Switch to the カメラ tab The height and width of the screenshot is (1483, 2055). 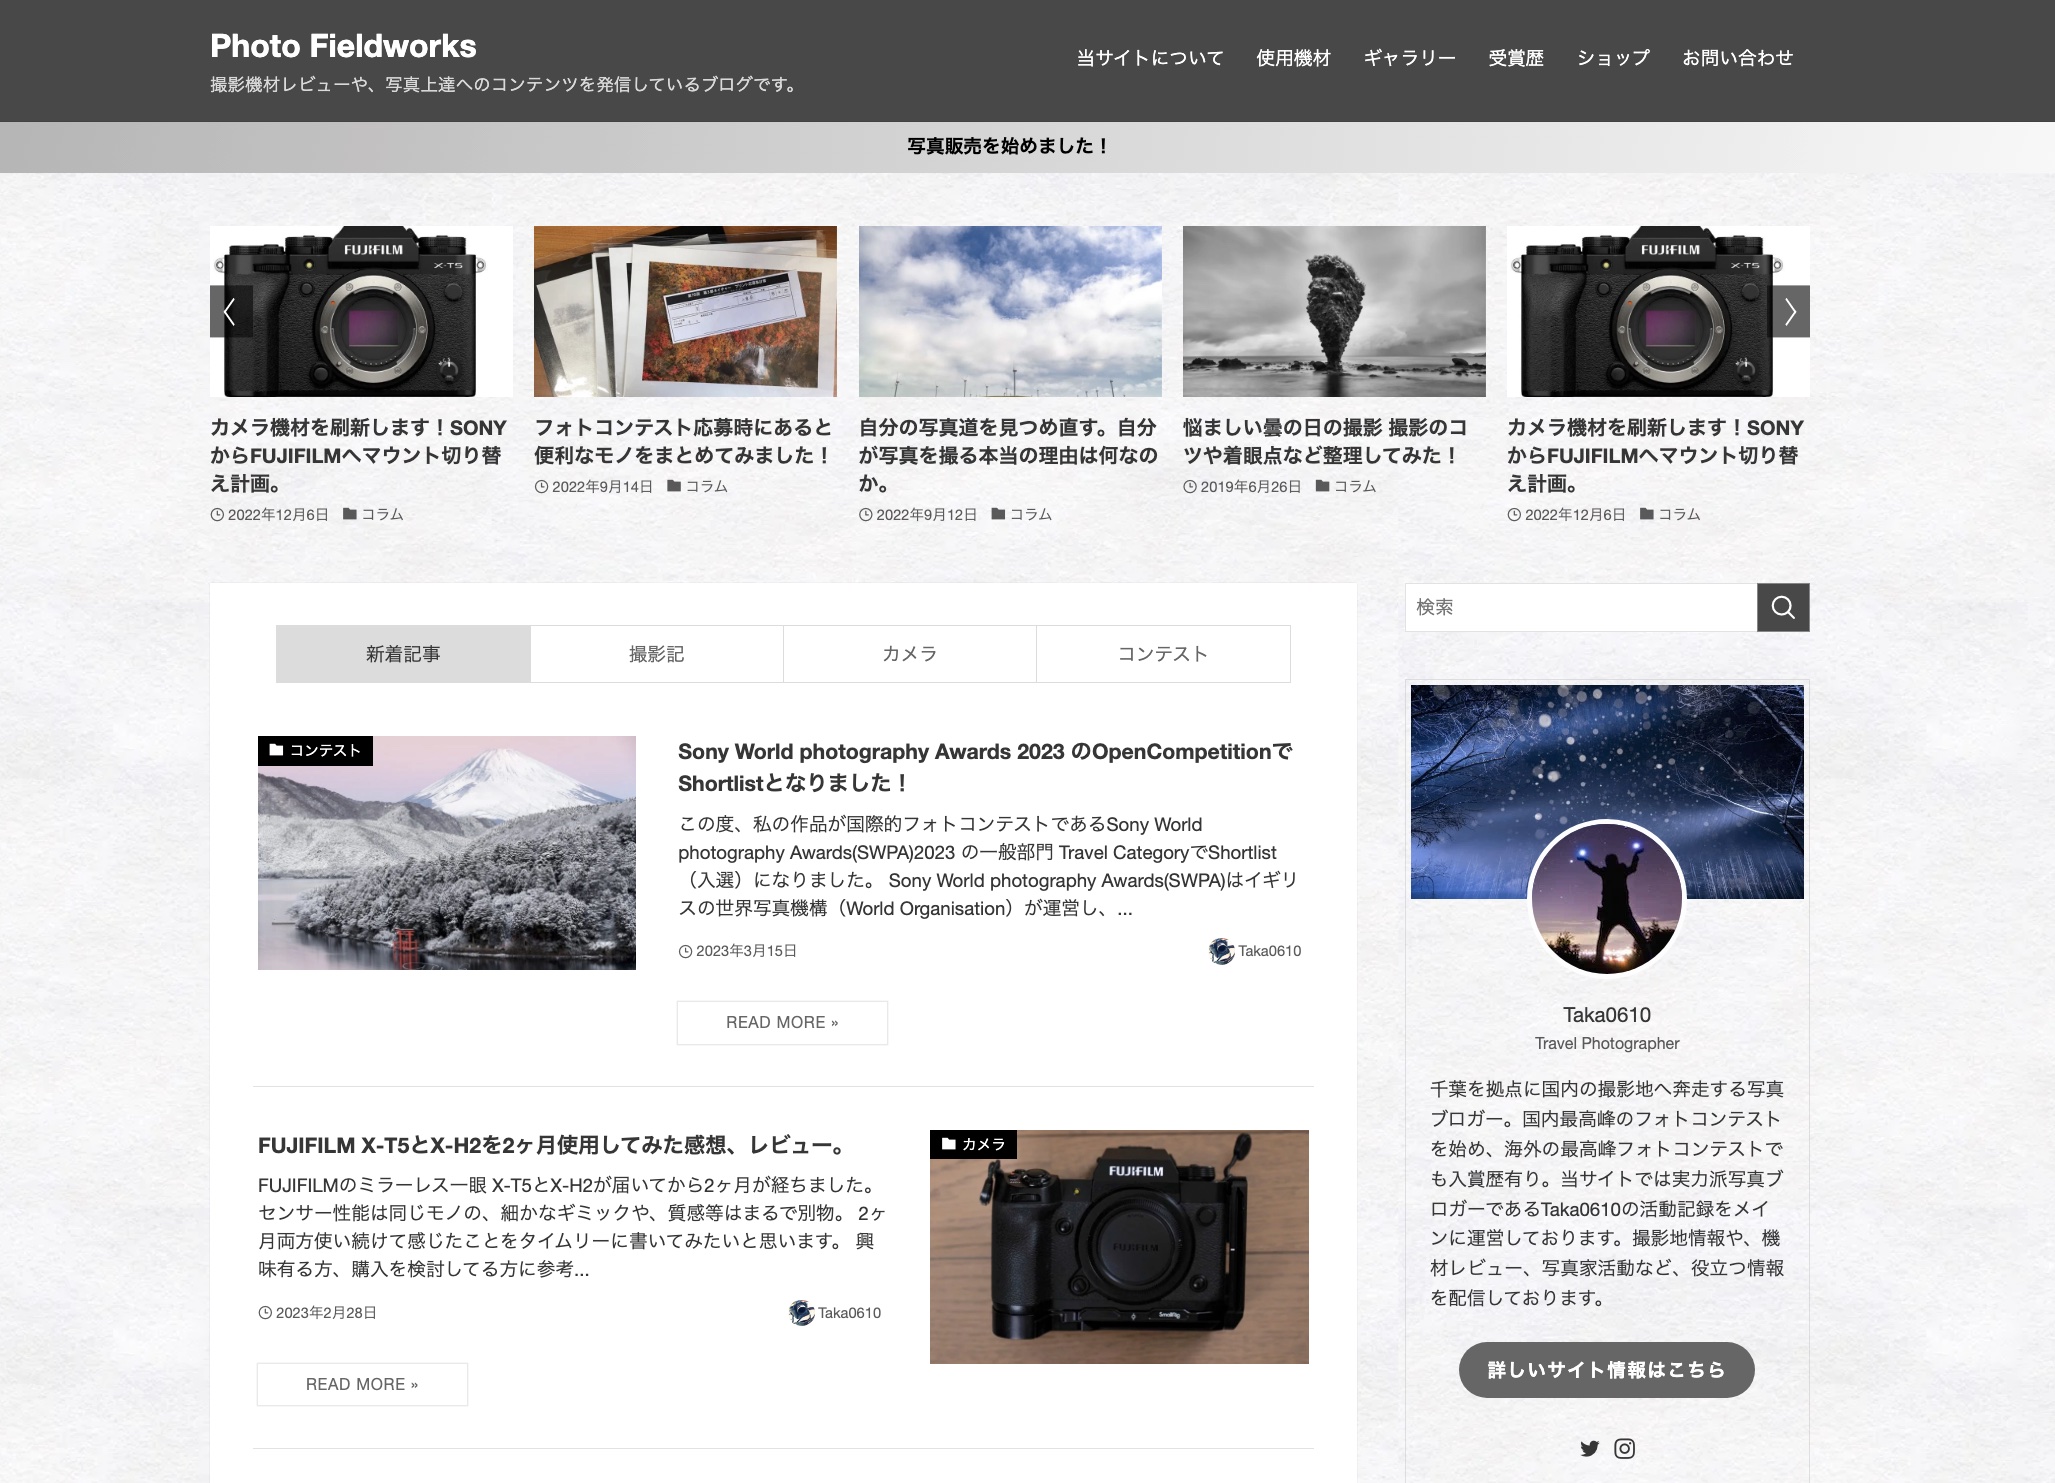point(910,654)
